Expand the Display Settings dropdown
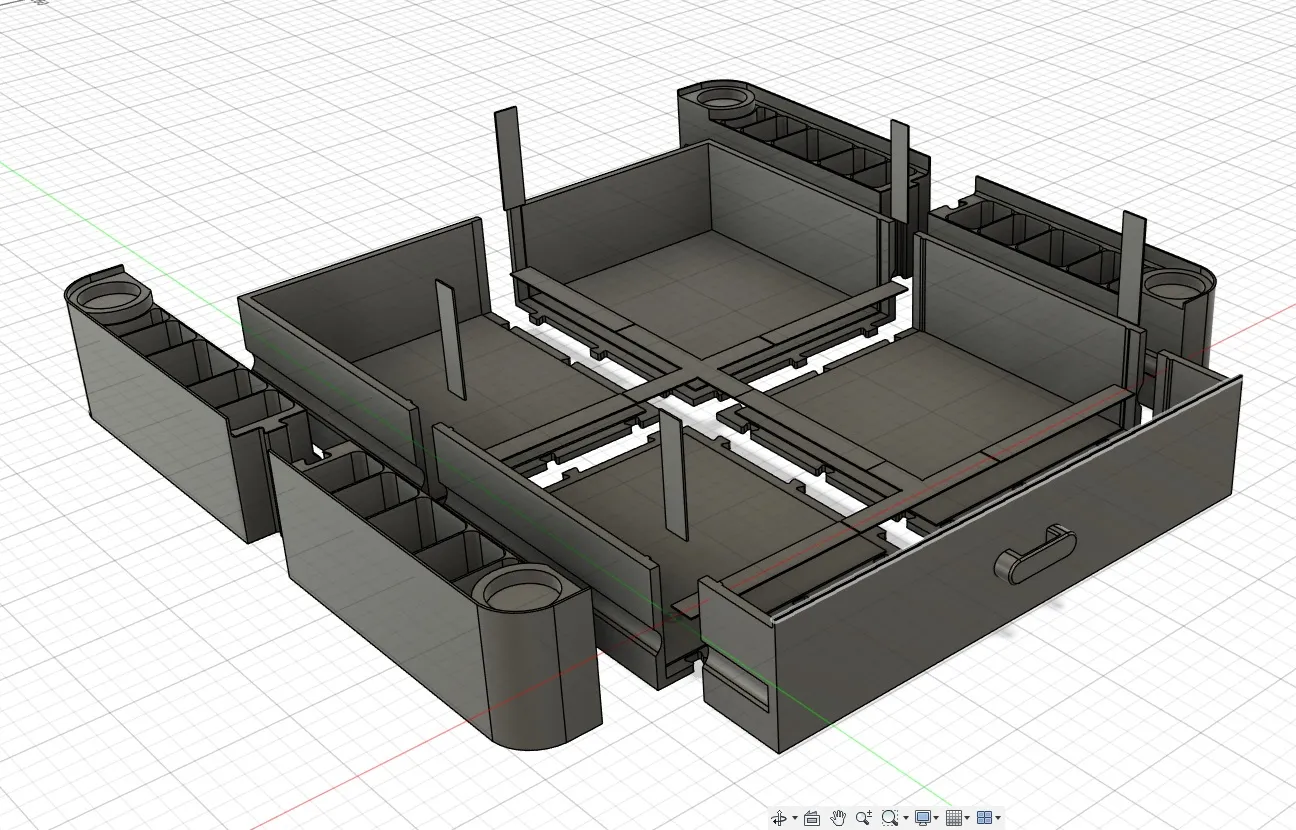The height and width of the screenshot is (830, 1296). click(x=936, y=817)
